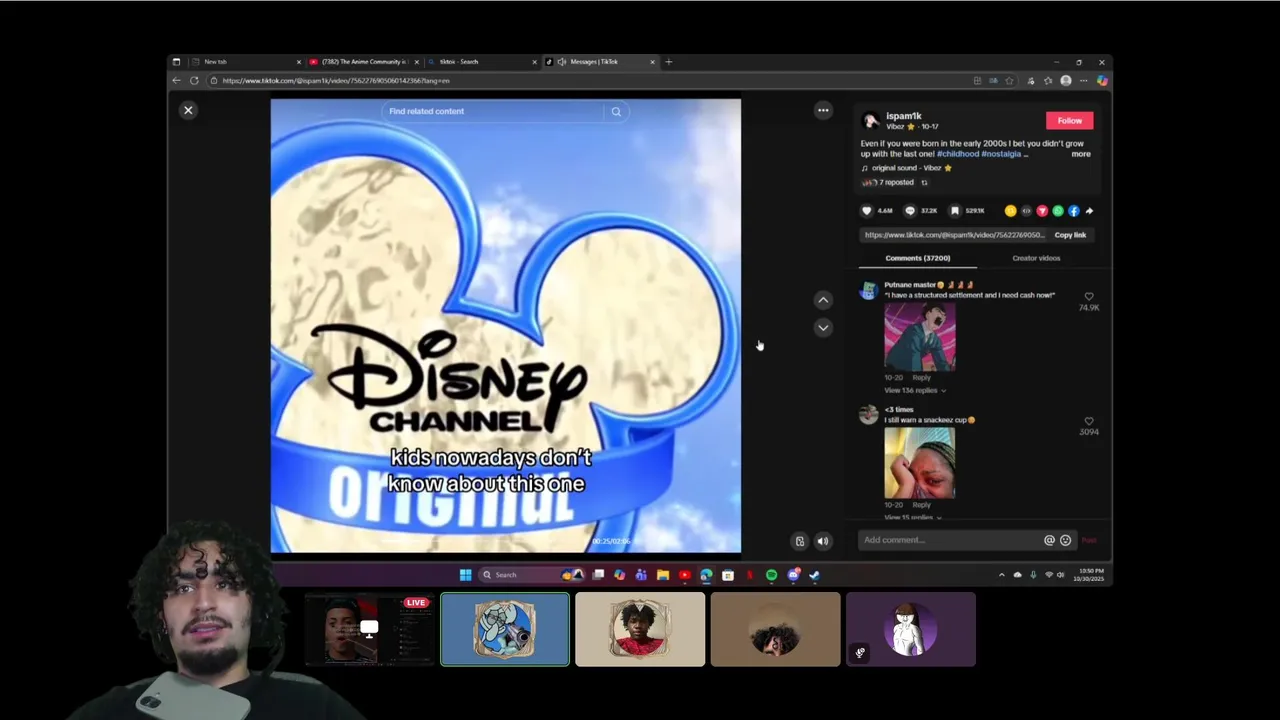Open more share options arrow
Screen dimensions: 1280x720
pyautogui.click(x=1089, y=211)
